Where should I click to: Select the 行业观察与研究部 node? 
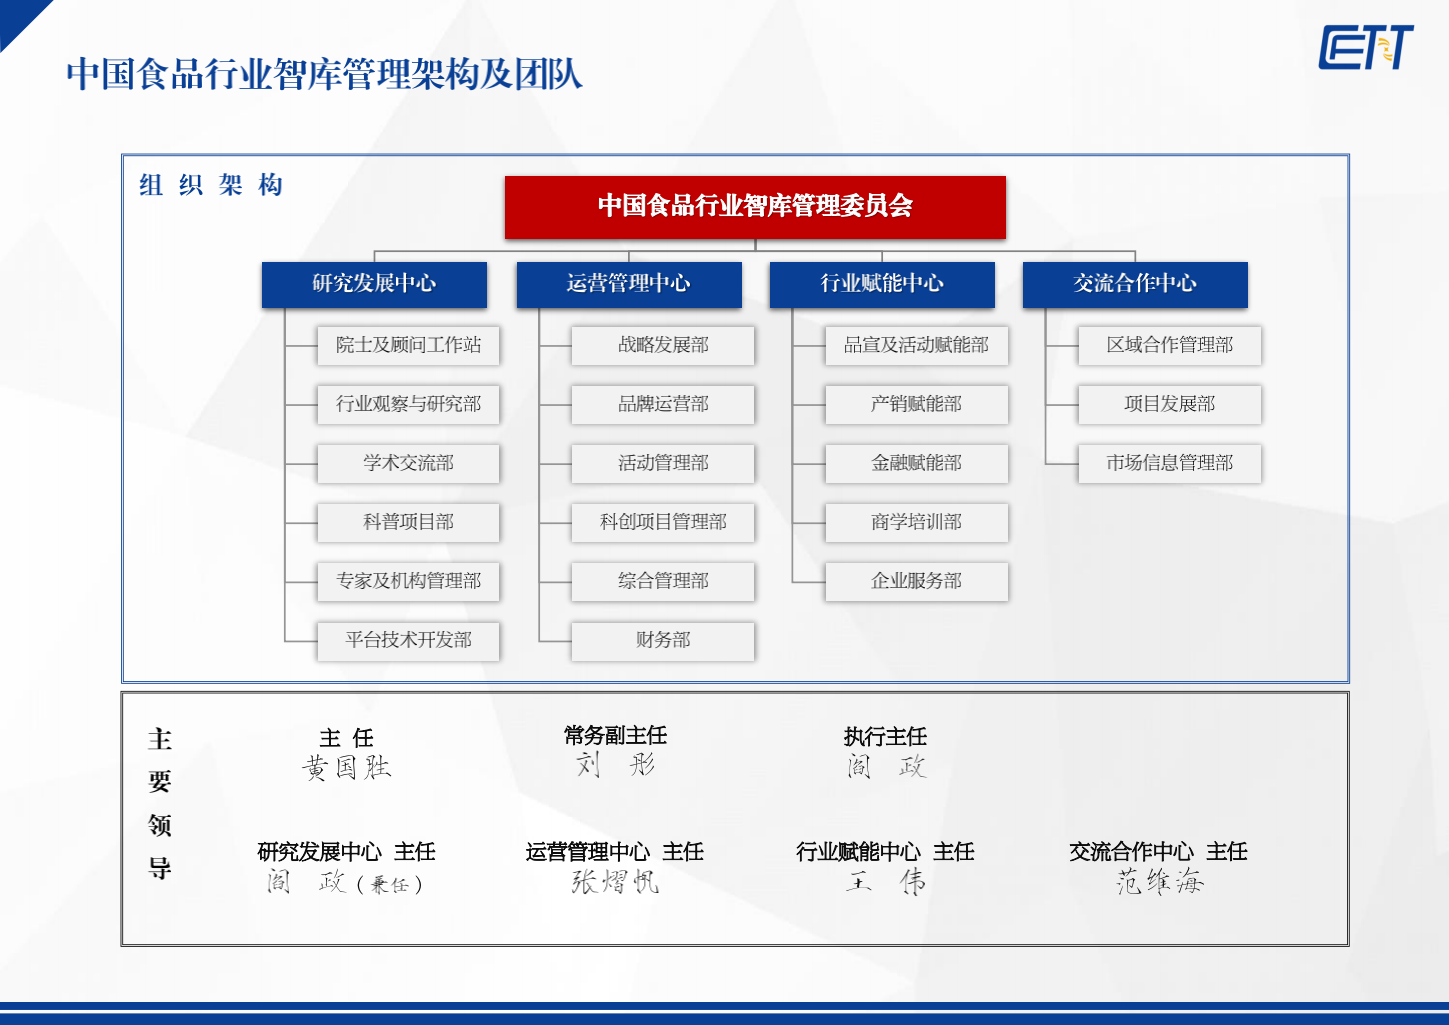click(x=408, y=404)
